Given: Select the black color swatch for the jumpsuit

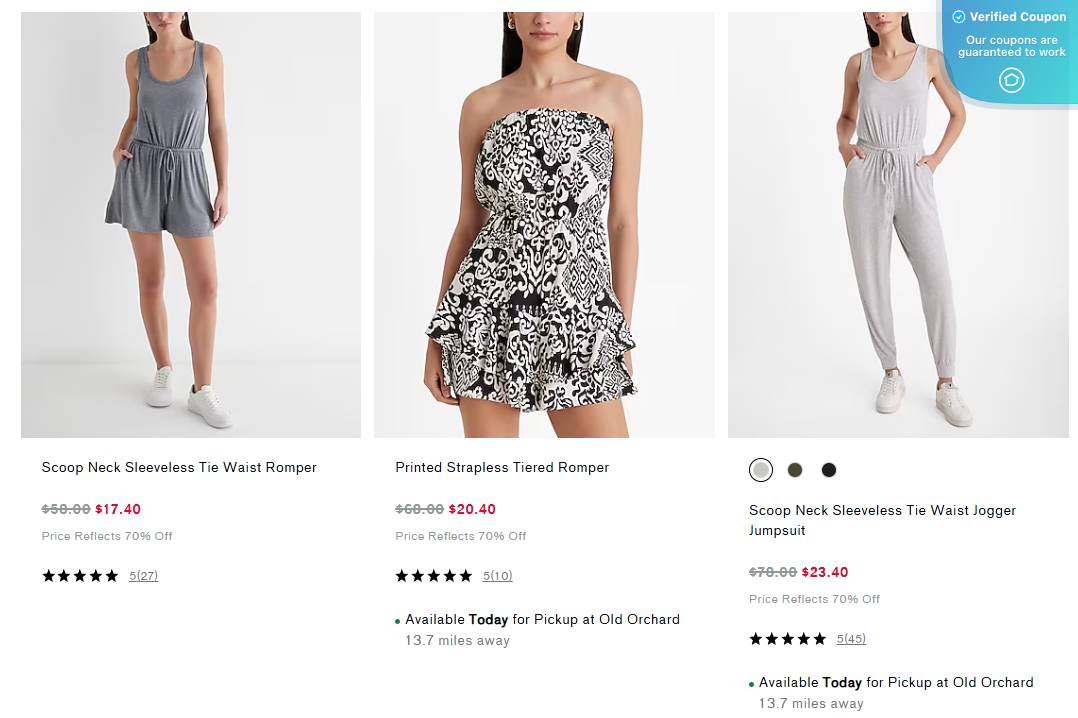Looking at the screenshot, I should pyautogui.click(x=828, y=469).
